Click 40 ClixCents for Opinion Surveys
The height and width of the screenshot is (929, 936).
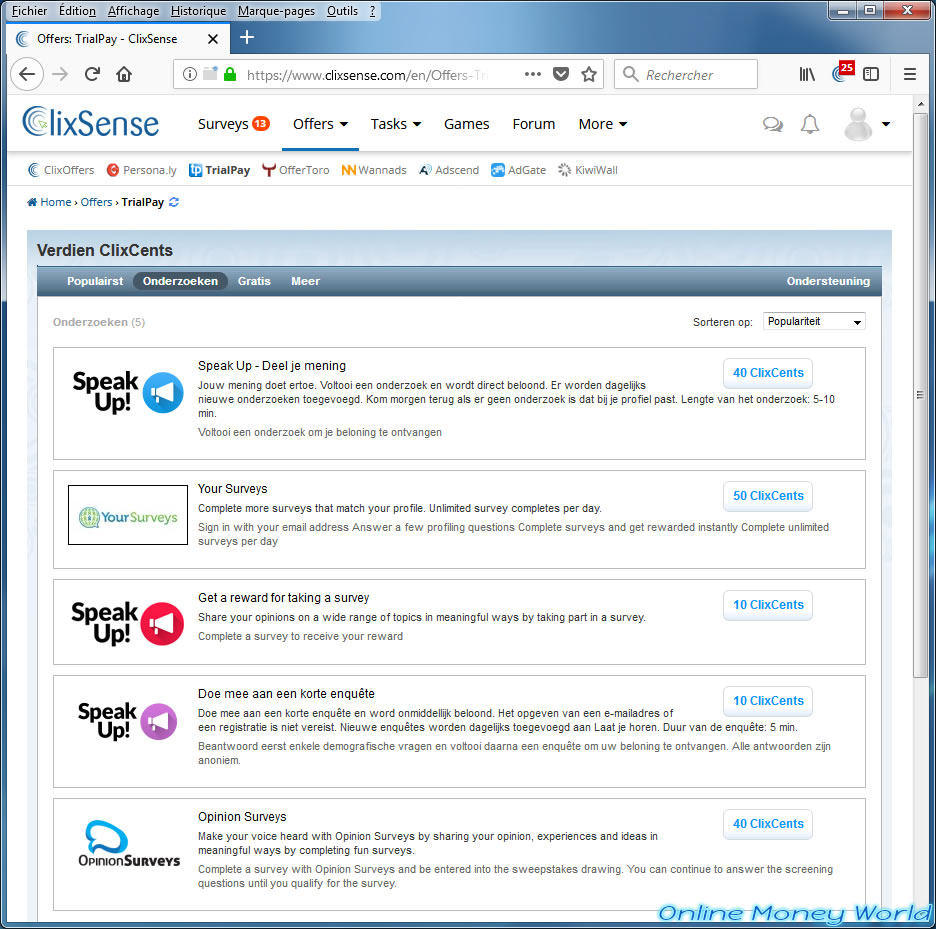click(x=768, y=823)
